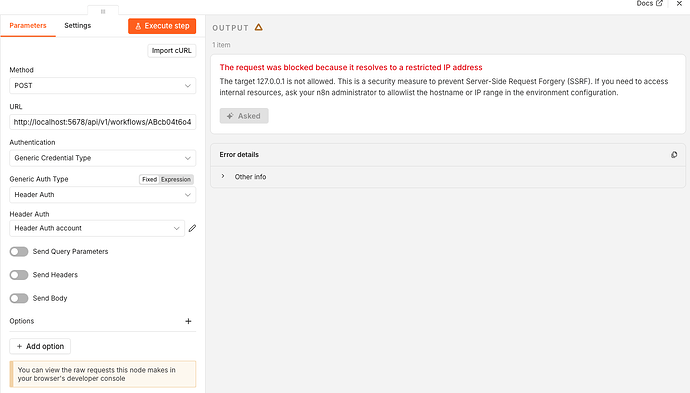Click the '1 item' output count text
Screen dimensions: 690x393
click(x=221, y=45)
